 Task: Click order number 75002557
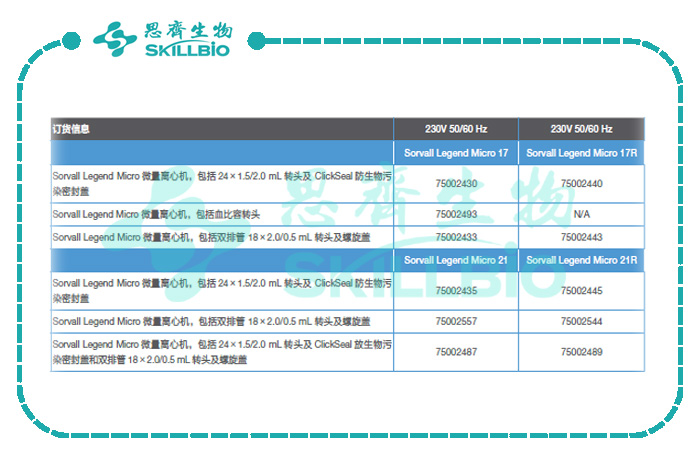(456, 321)
